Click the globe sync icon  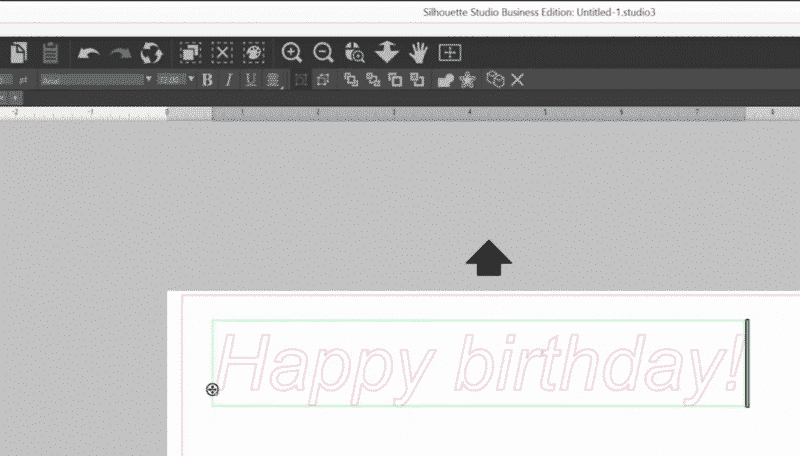[152, 53]
